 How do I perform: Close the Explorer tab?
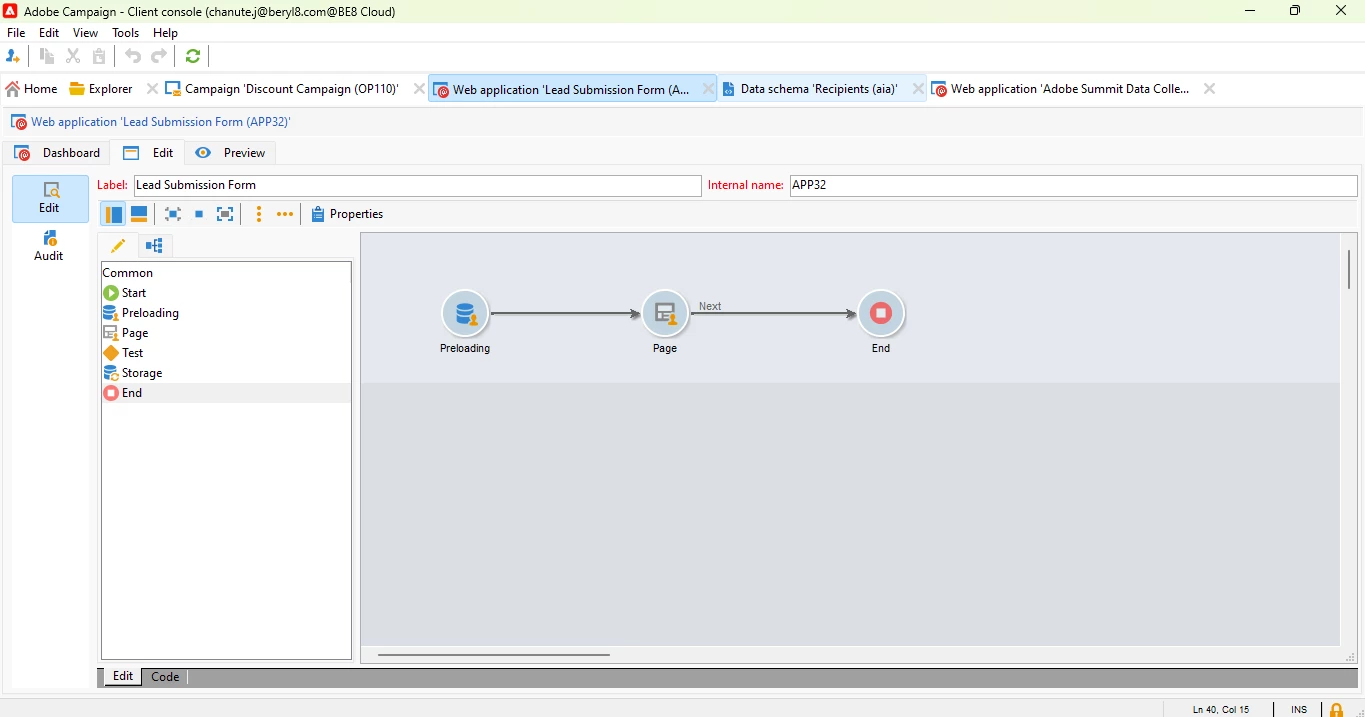(152, 89)
